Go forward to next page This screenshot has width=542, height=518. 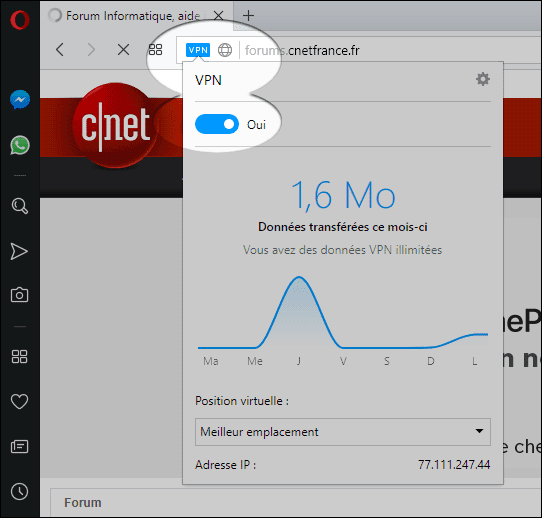pyautogui.click(x=91, y=50)
